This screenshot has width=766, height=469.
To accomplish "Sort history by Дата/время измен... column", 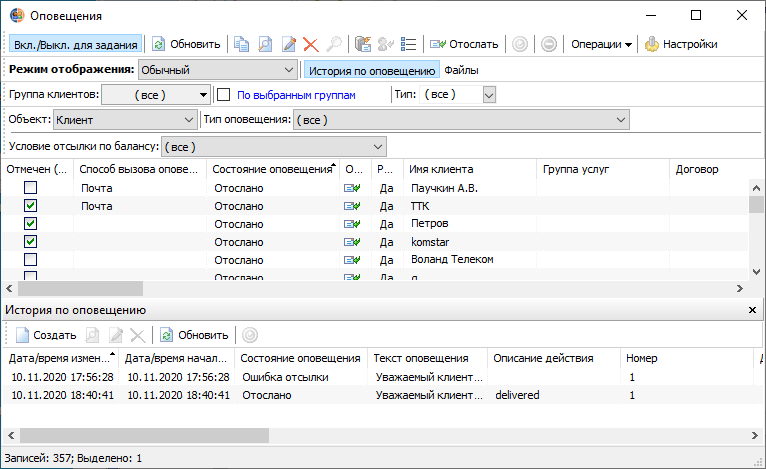I will coord(62,358).
